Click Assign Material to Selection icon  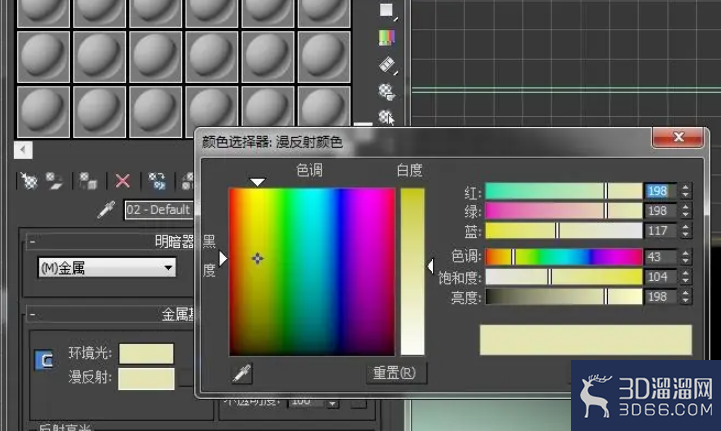click(88, 181)
